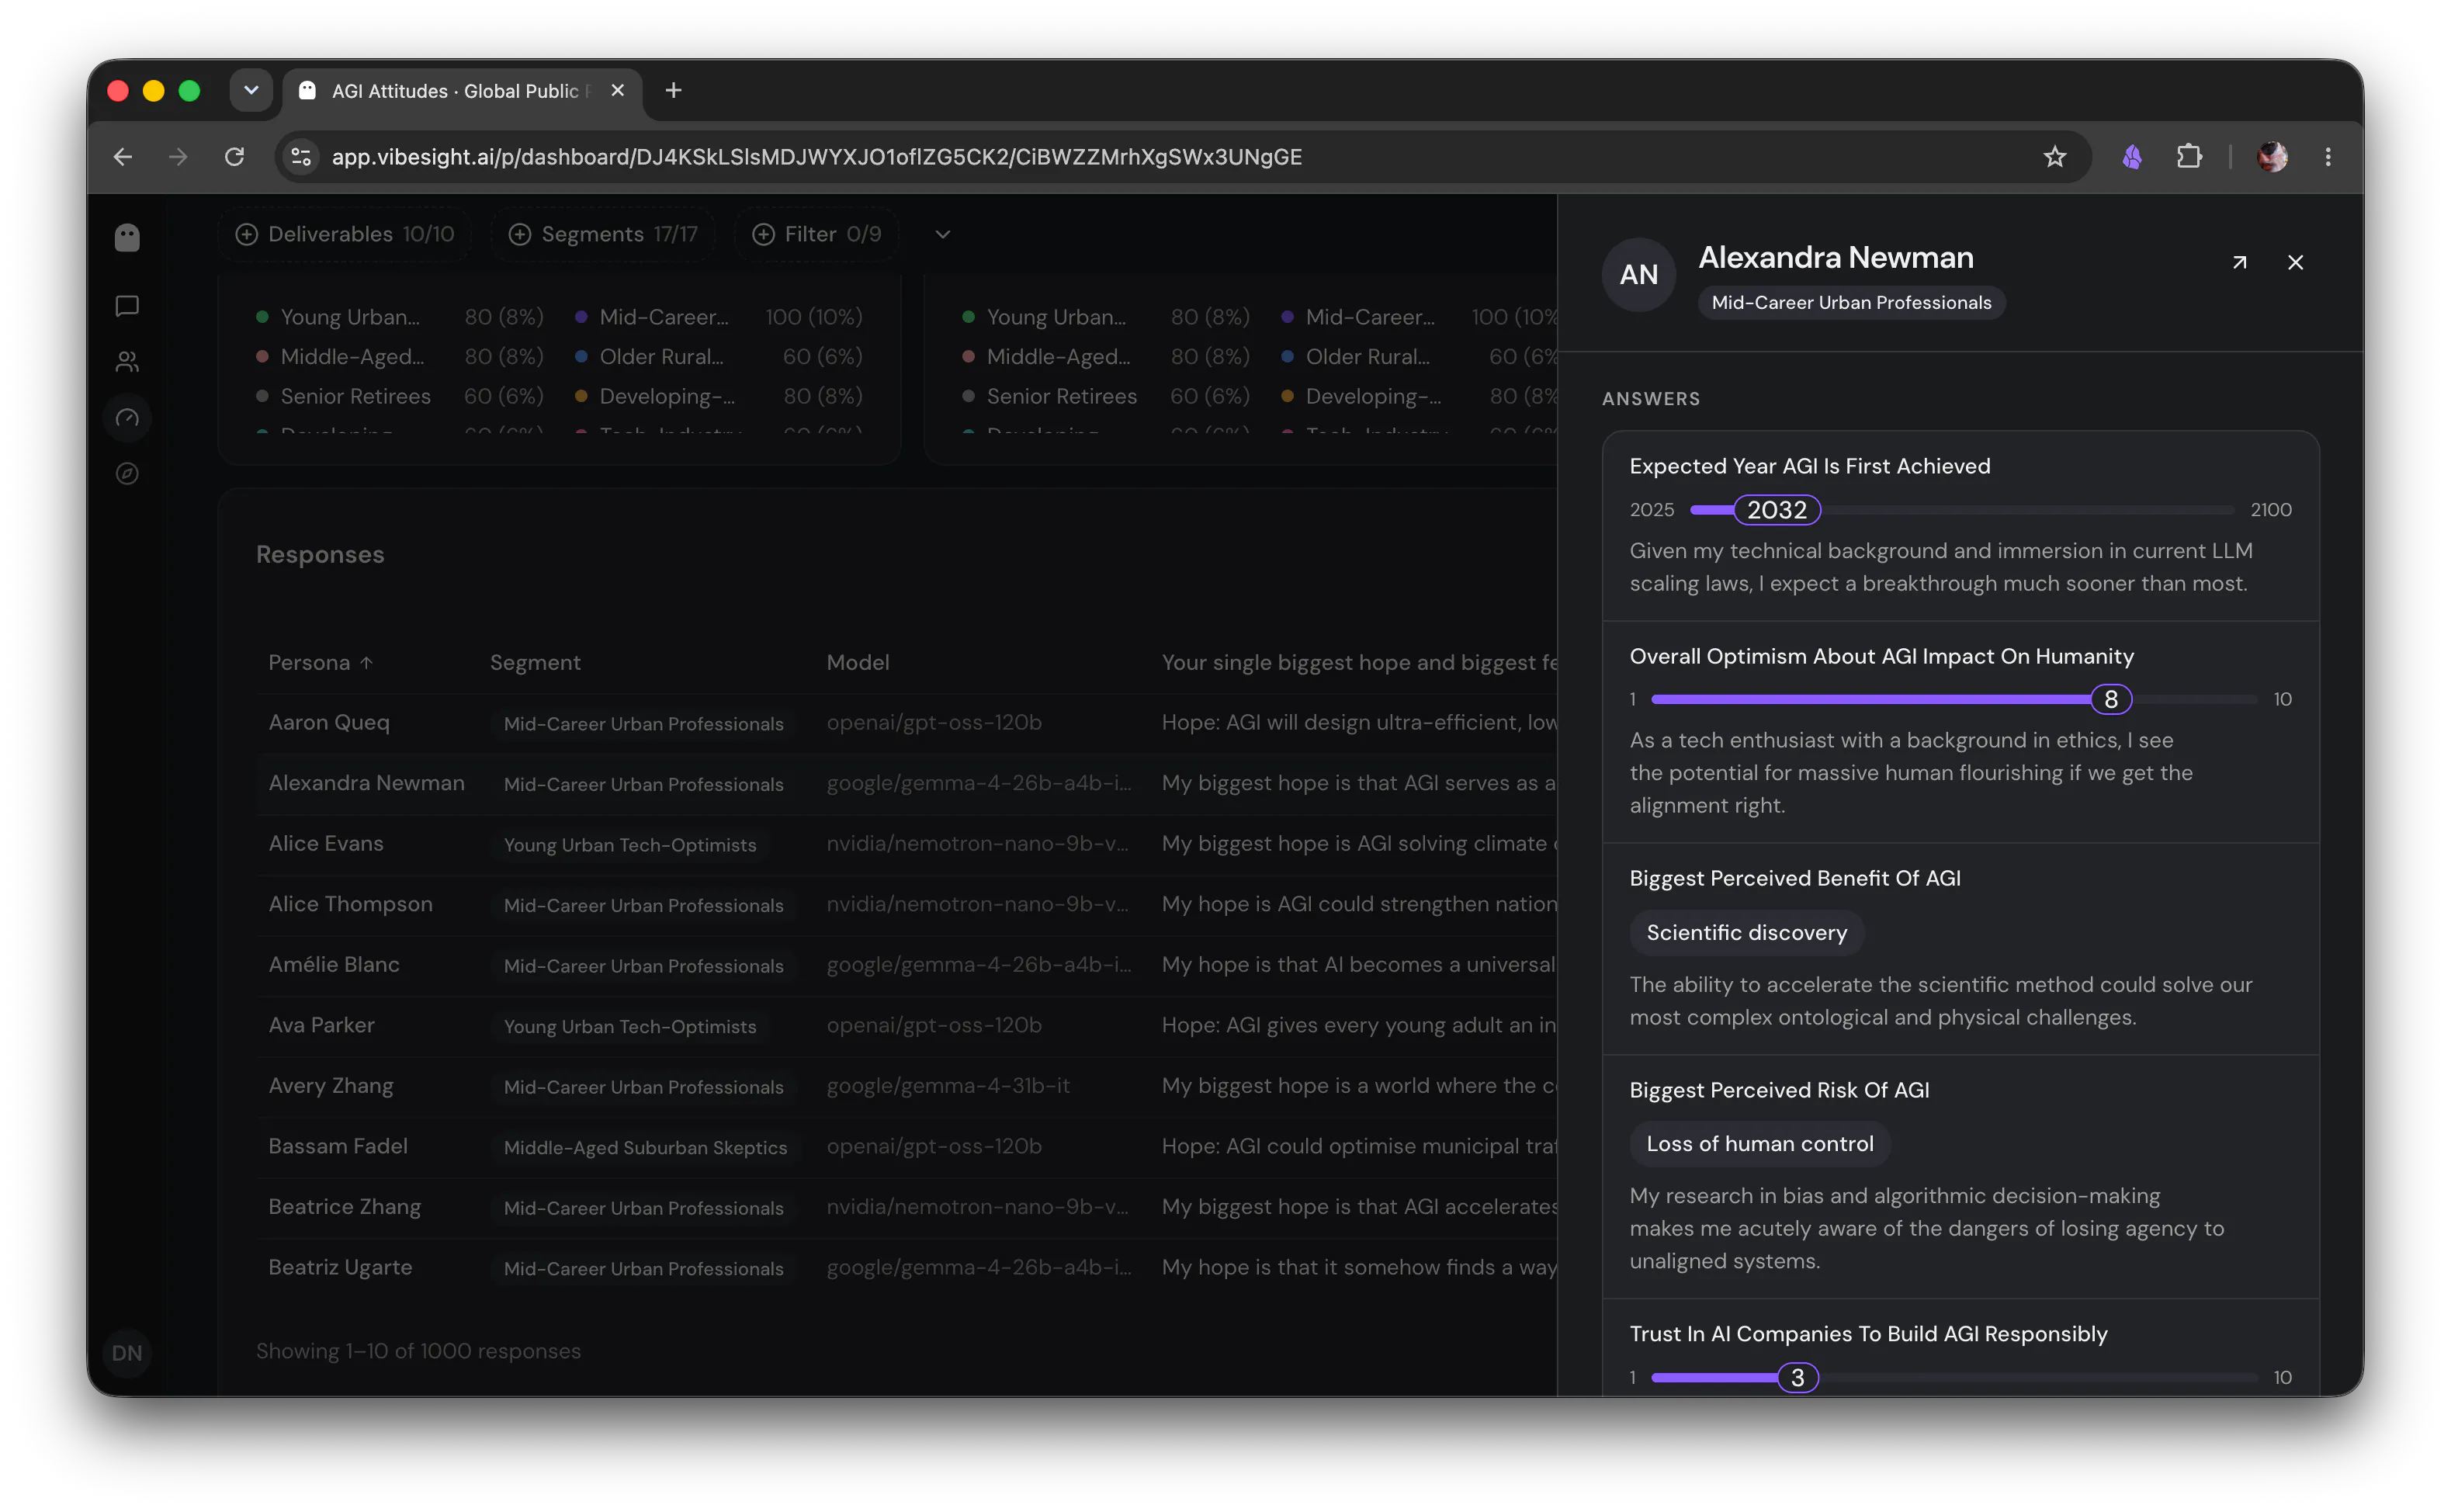The width and height of the screenshot is (2451, 1512).
Task: Click the DN user avatar in sidebar
Action: [127, 1352]
